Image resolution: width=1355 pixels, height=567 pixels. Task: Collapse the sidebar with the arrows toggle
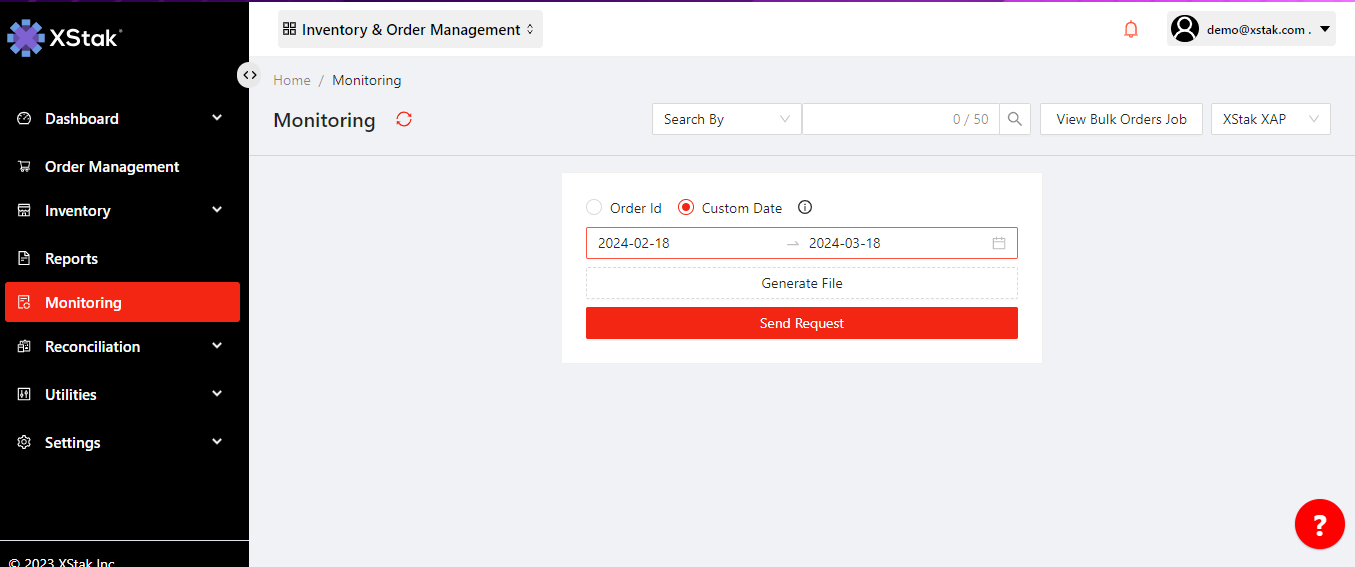(x=249, y=75)
